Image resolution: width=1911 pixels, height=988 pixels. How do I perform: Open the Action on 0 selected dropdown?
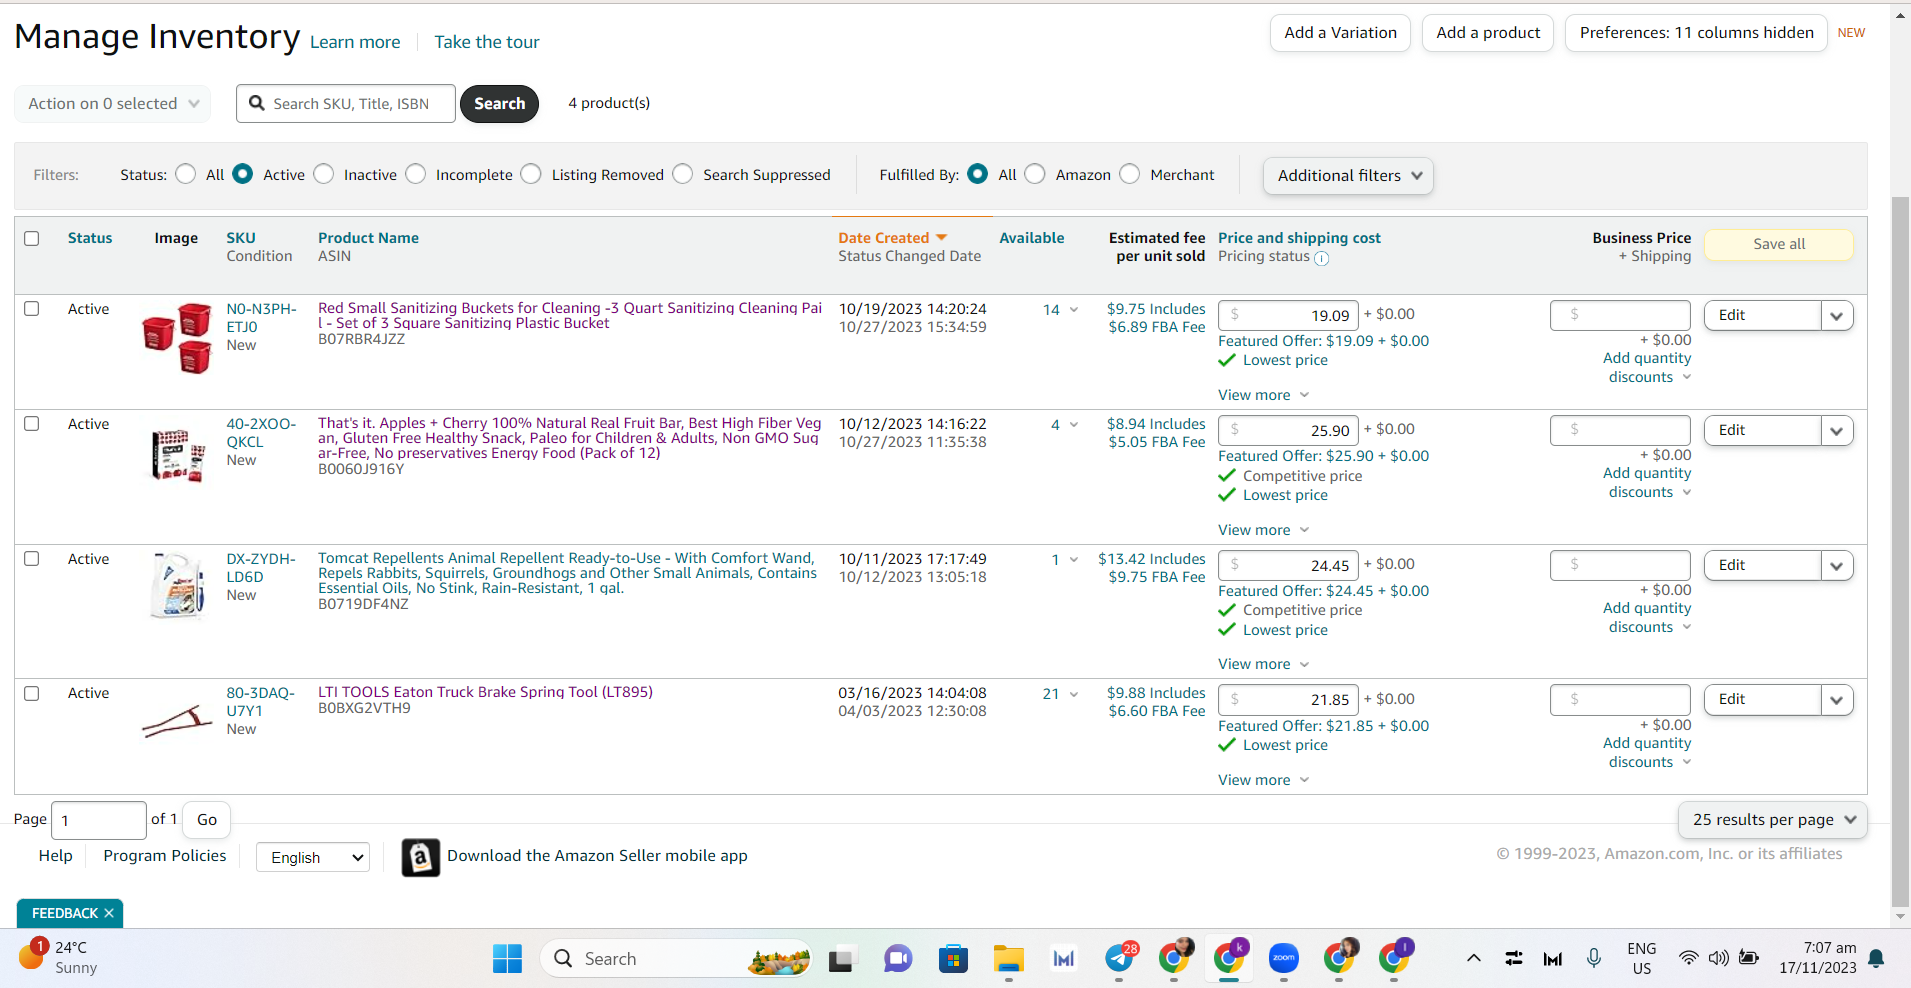pyautogui.click(x=112, y=104)
